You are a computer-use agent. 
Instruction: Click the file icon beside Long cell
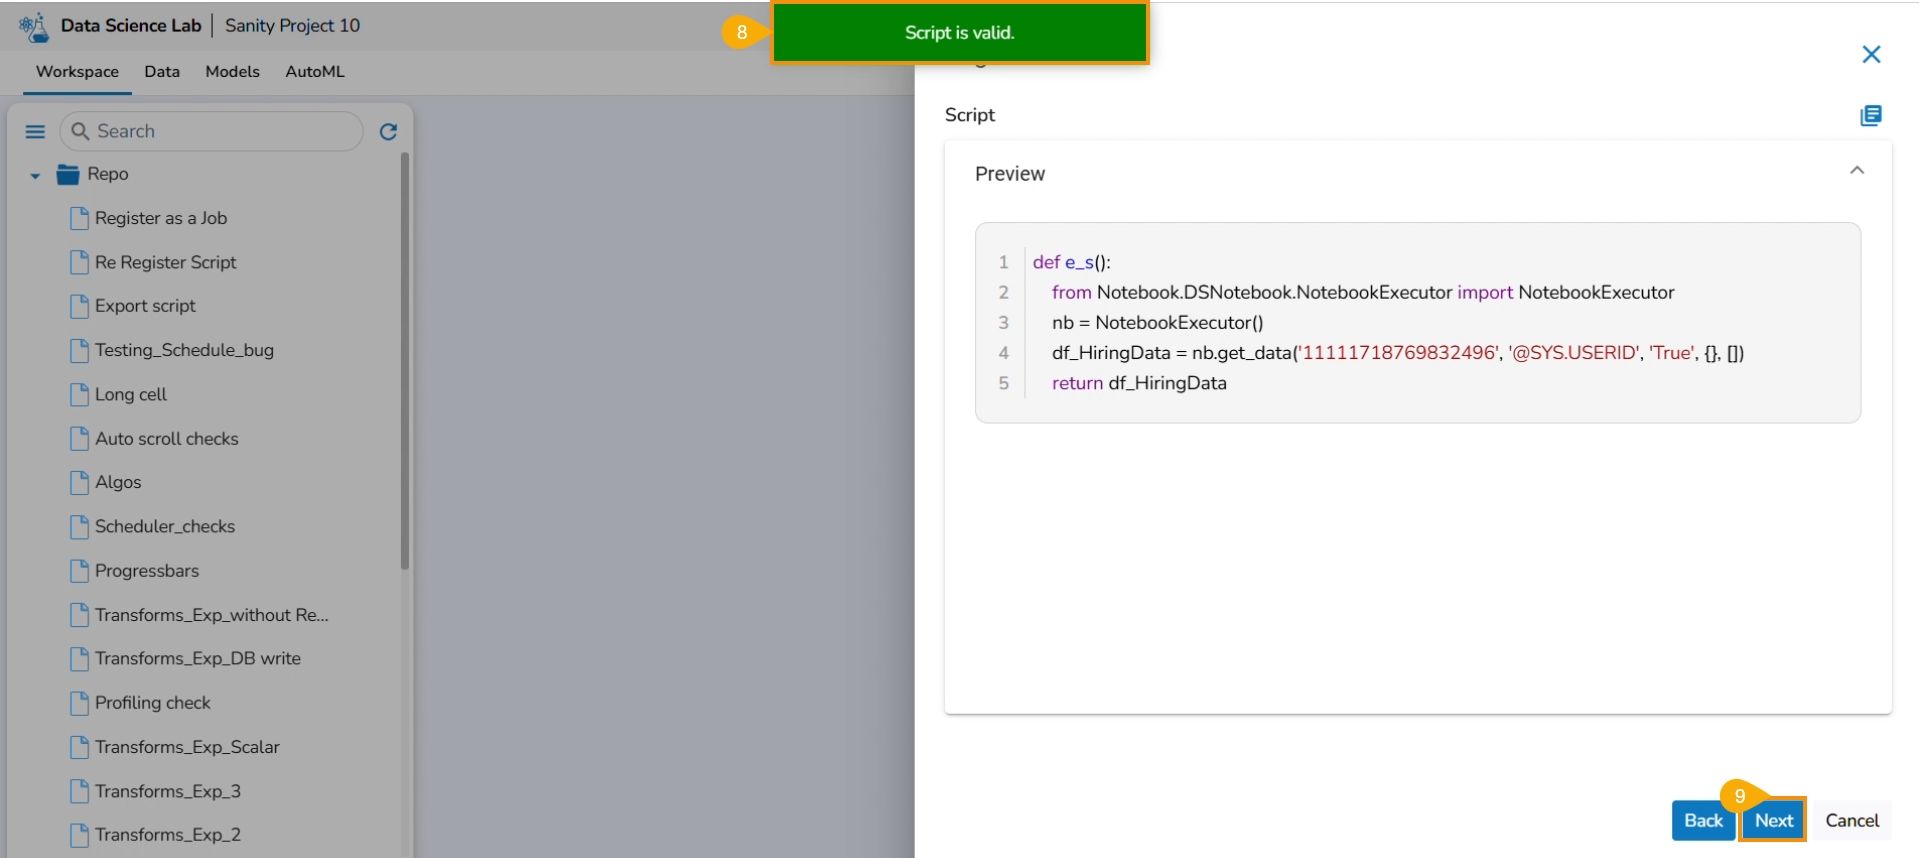[x=79, y=395]
